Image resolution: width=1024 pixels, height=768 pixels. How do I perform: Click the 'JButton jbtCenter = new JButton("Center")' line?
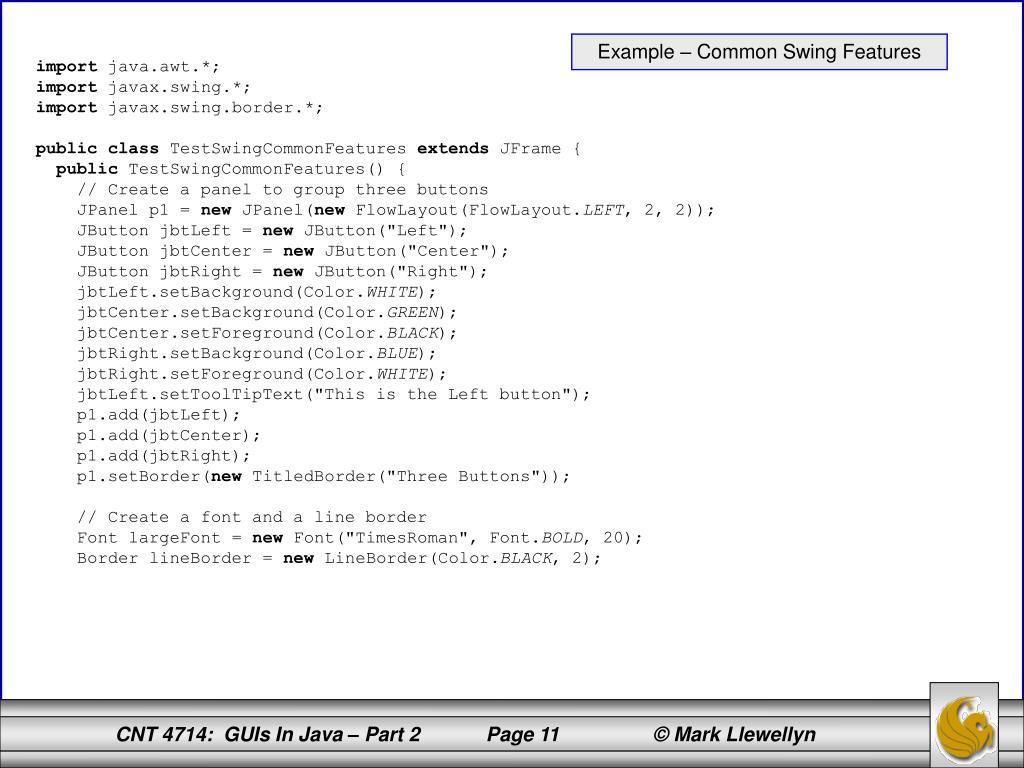click(x=293, y=251)
